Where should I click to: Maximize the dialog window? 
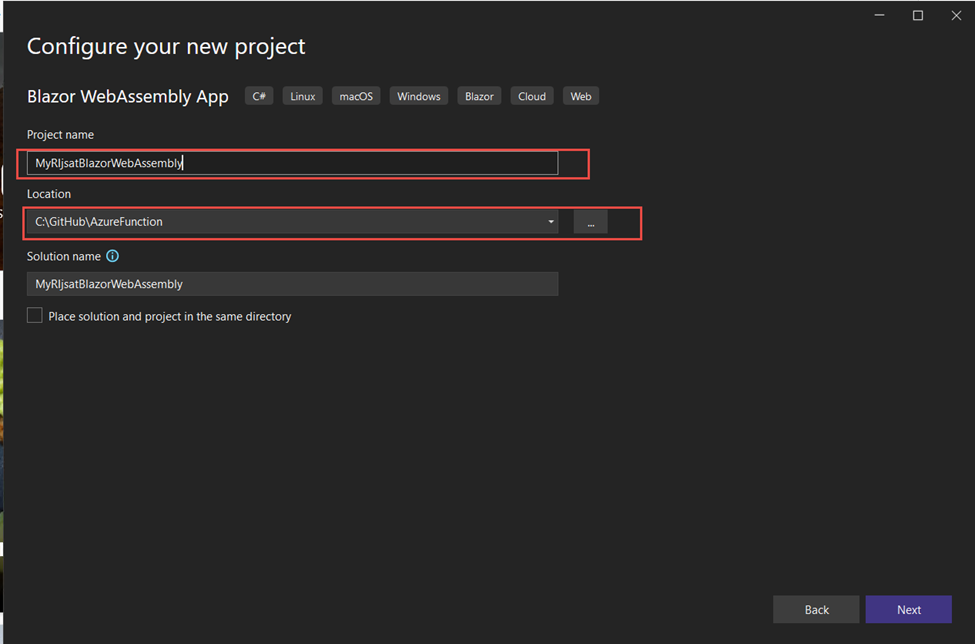coord(918,15)
